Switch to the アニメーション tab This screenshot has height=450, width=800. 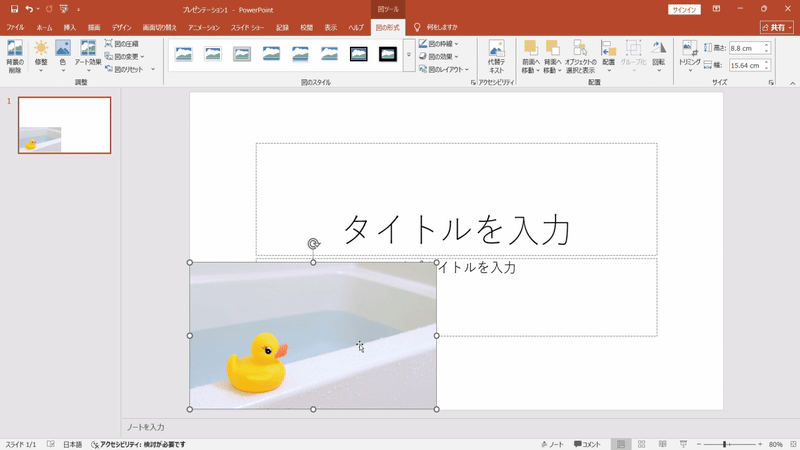(204, 27)
